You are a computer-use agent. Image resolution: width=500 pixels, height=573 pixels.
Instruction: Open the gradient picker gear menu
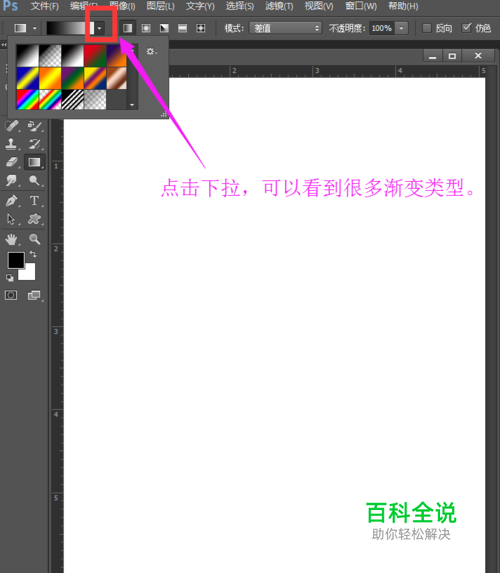(x=151, y=52)
